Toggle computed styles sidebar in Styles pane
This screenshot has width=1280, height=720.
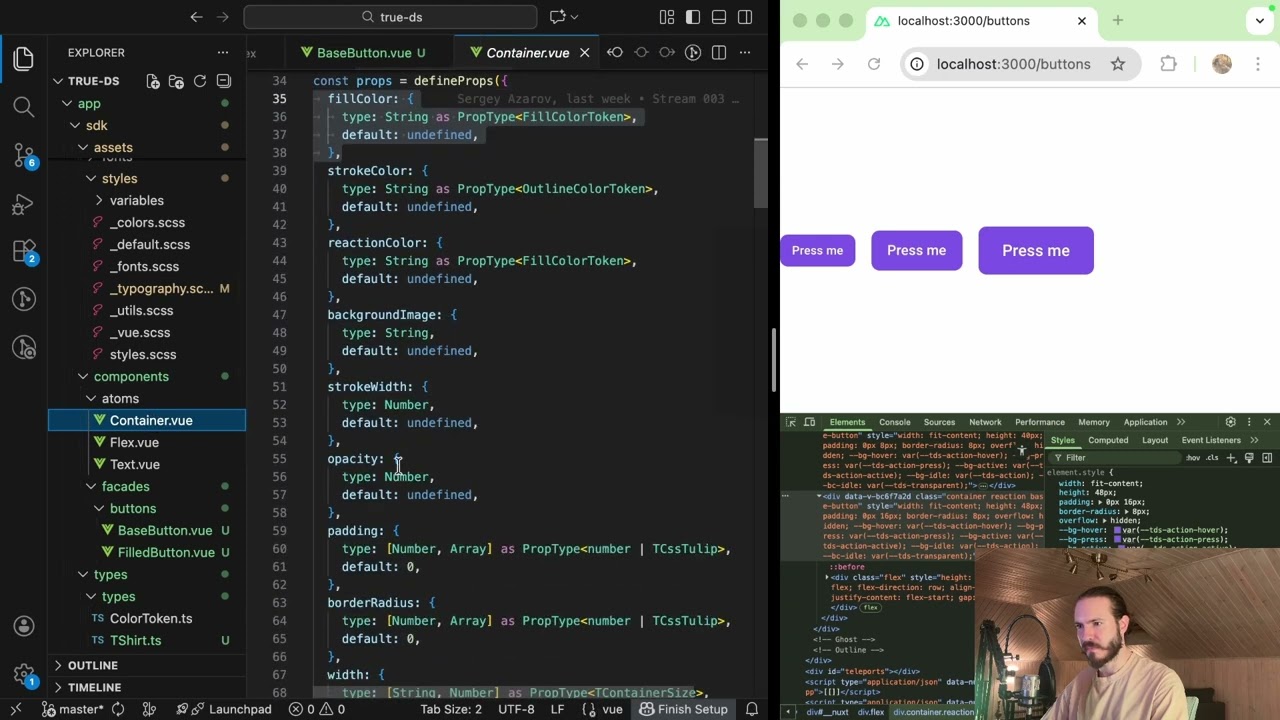coord(1267,458)
